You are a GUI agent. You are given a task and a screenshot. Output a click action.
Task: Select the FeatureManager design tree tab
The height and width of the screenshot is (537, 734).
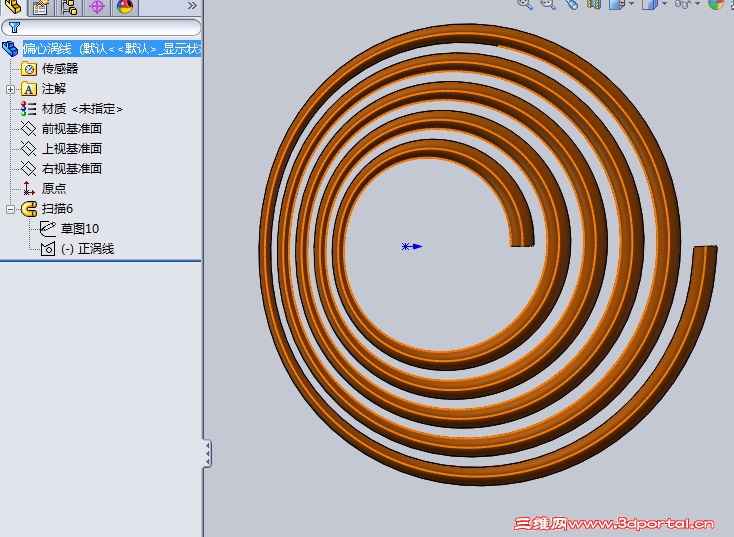[x=13, y=7]
